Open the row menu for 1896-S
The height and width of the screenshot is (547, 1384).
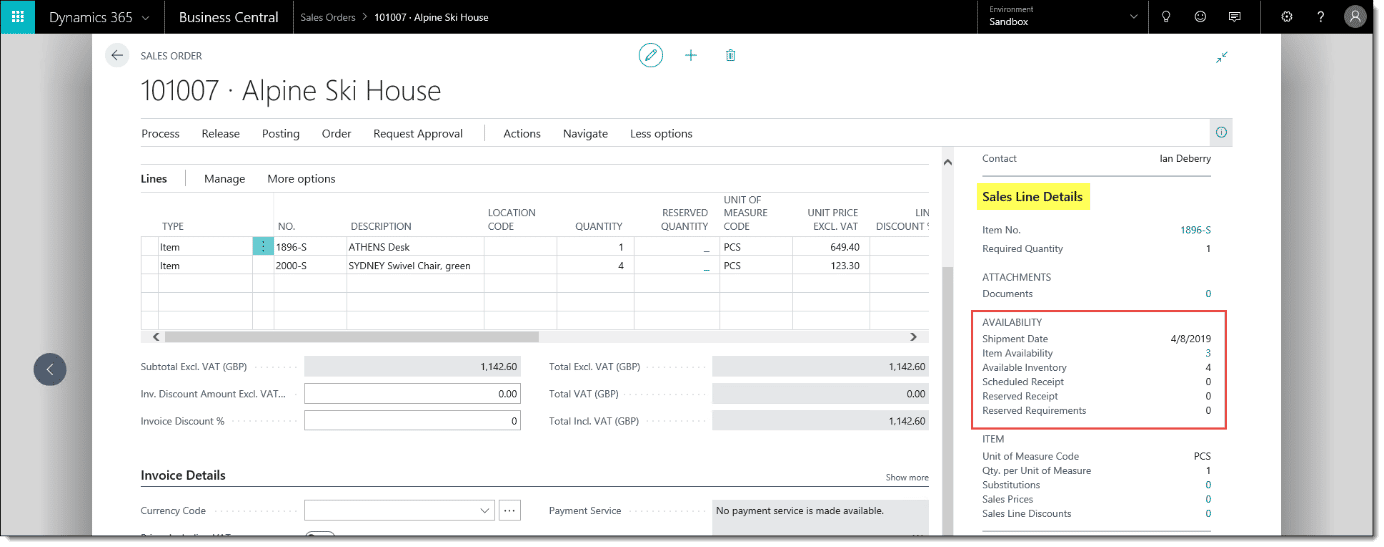pyautogui.click(x=263, y=246)
